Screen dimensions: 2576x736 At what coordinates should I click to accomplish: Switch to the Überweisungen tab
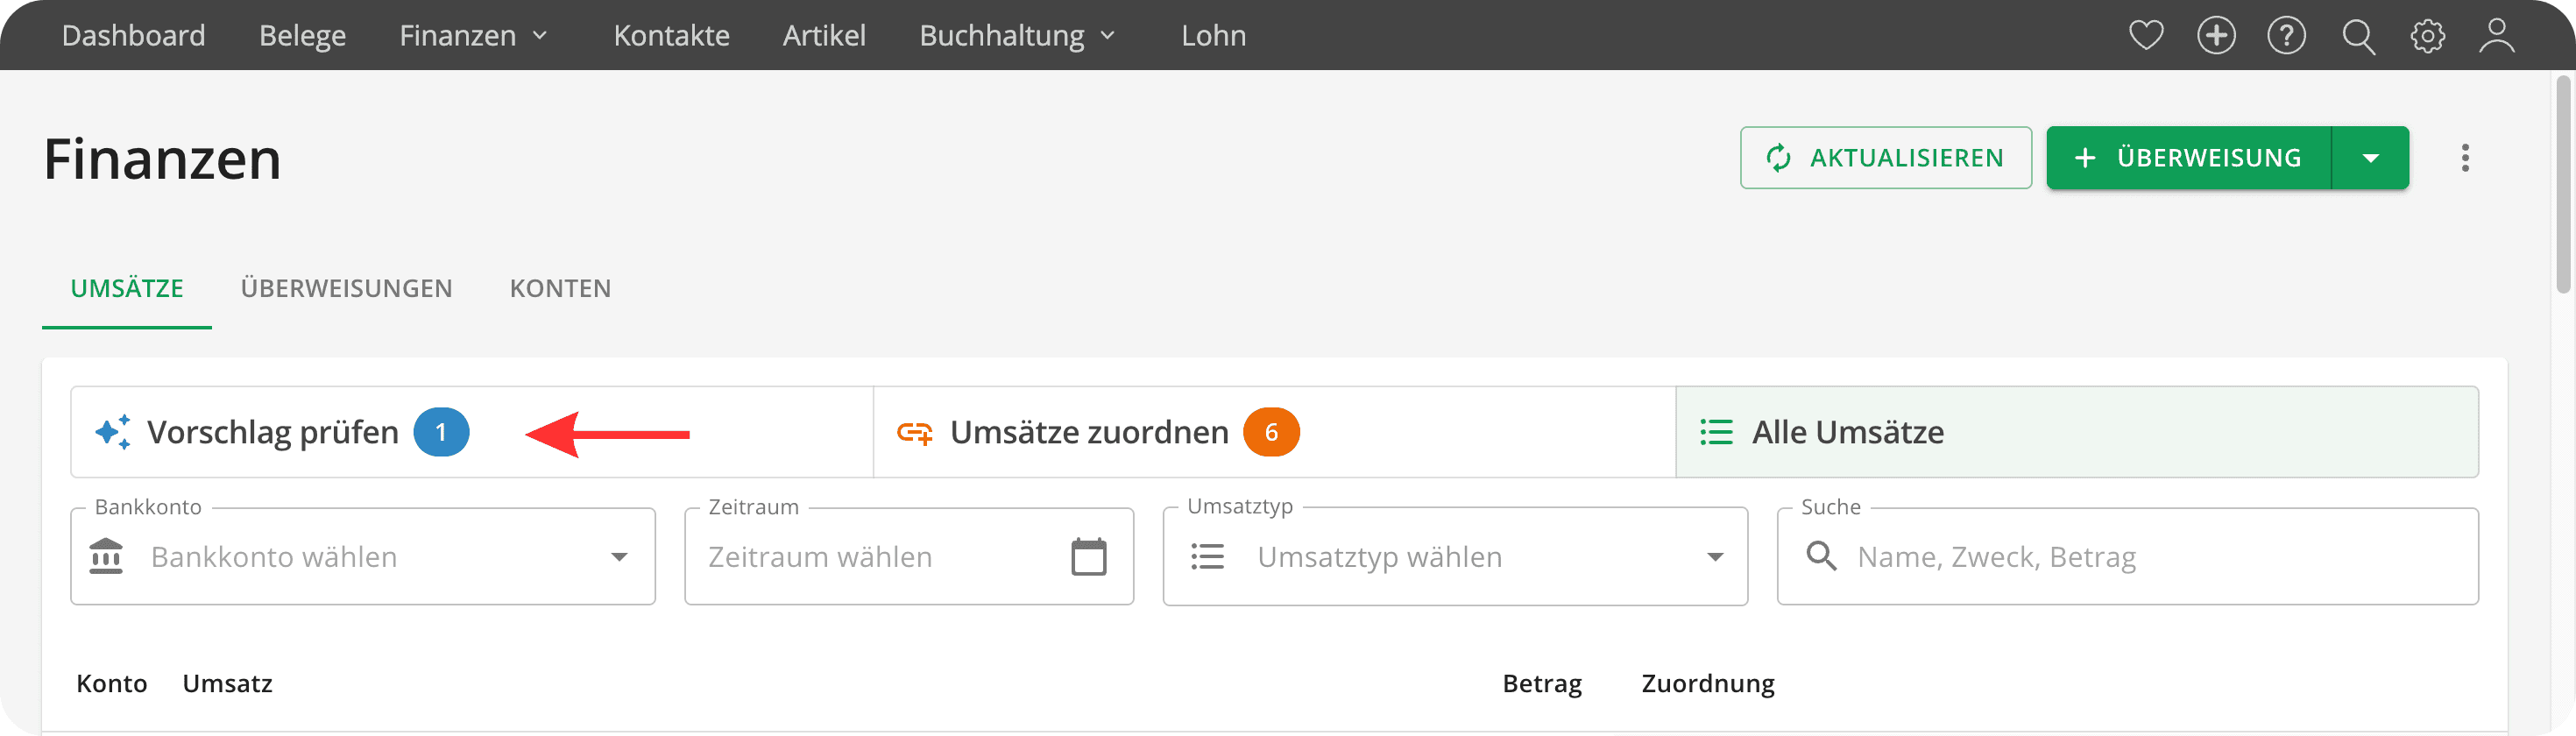pos(346,288)
